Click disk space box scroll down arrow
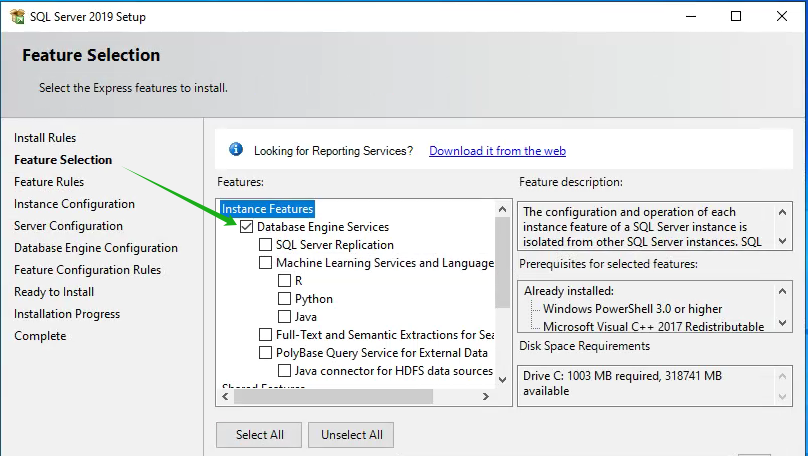 (x=782, y=397)
